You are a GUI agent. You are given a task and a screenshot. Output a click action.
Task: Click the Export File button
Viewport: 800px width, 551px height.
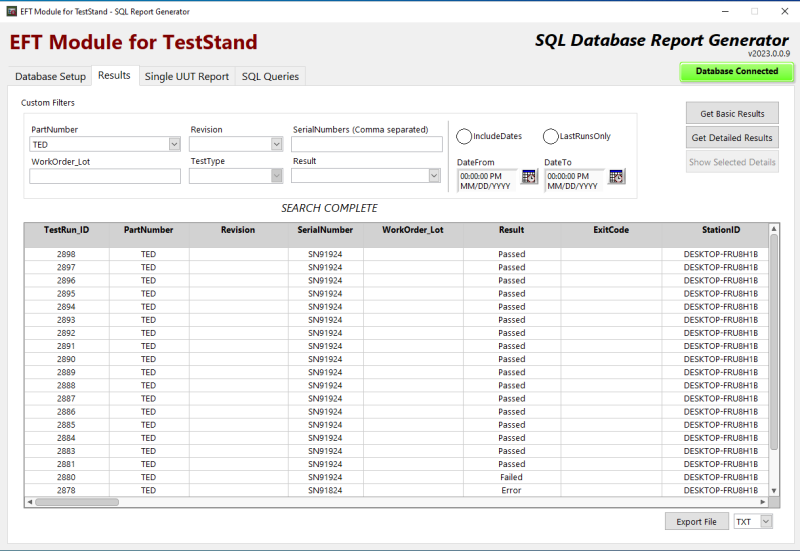[696, 521]
